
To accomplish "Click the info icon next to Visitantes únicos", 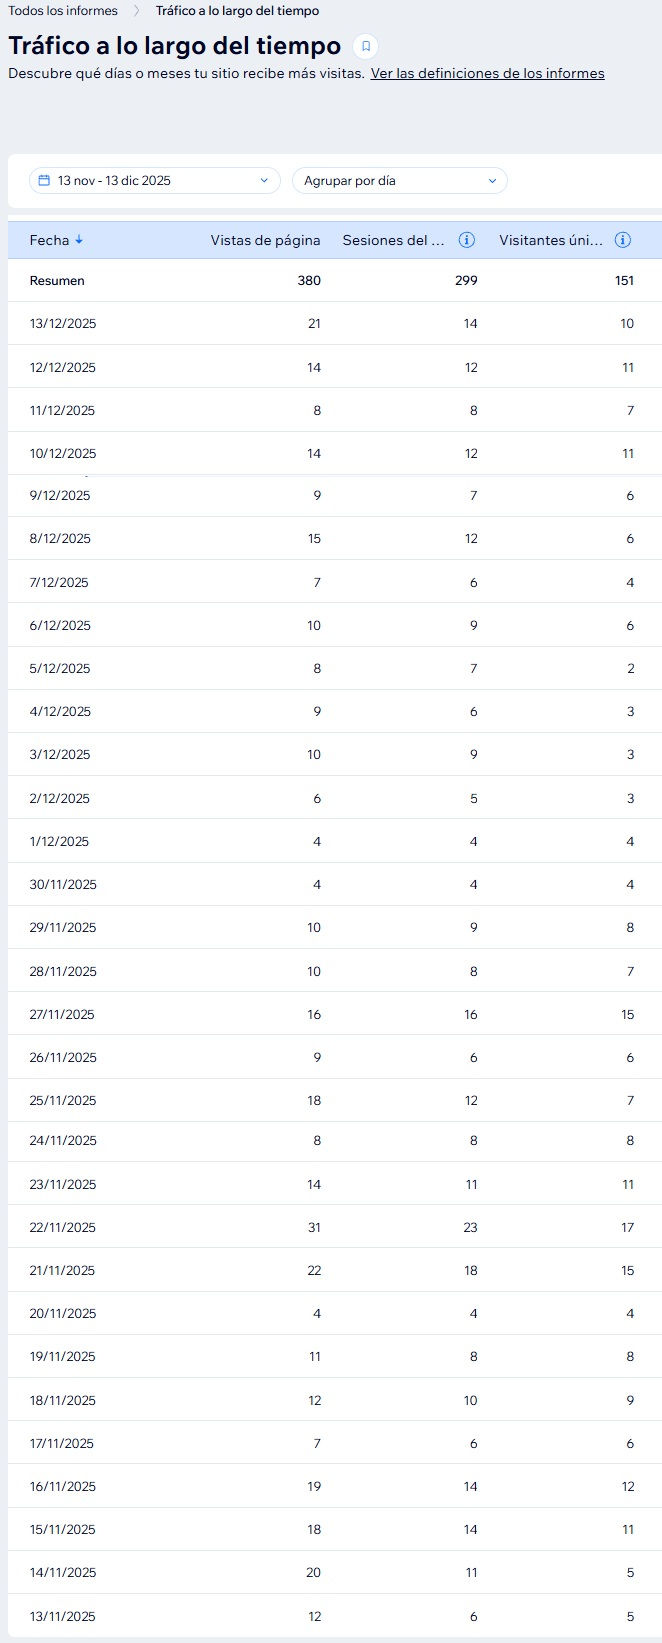I will click(622, 240).
